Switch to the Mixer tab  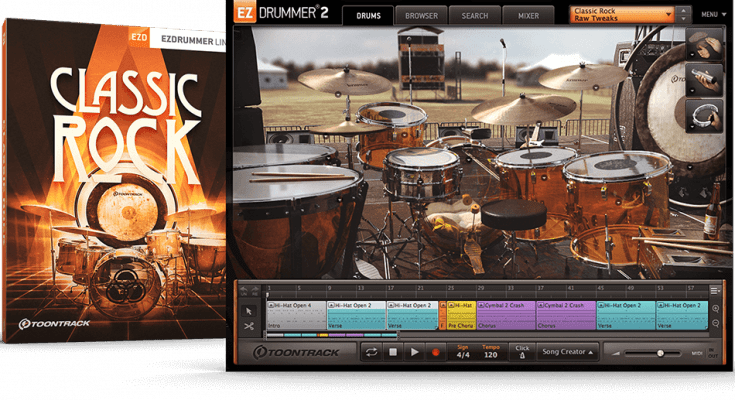pyautogui.click(x=528, y=16)
